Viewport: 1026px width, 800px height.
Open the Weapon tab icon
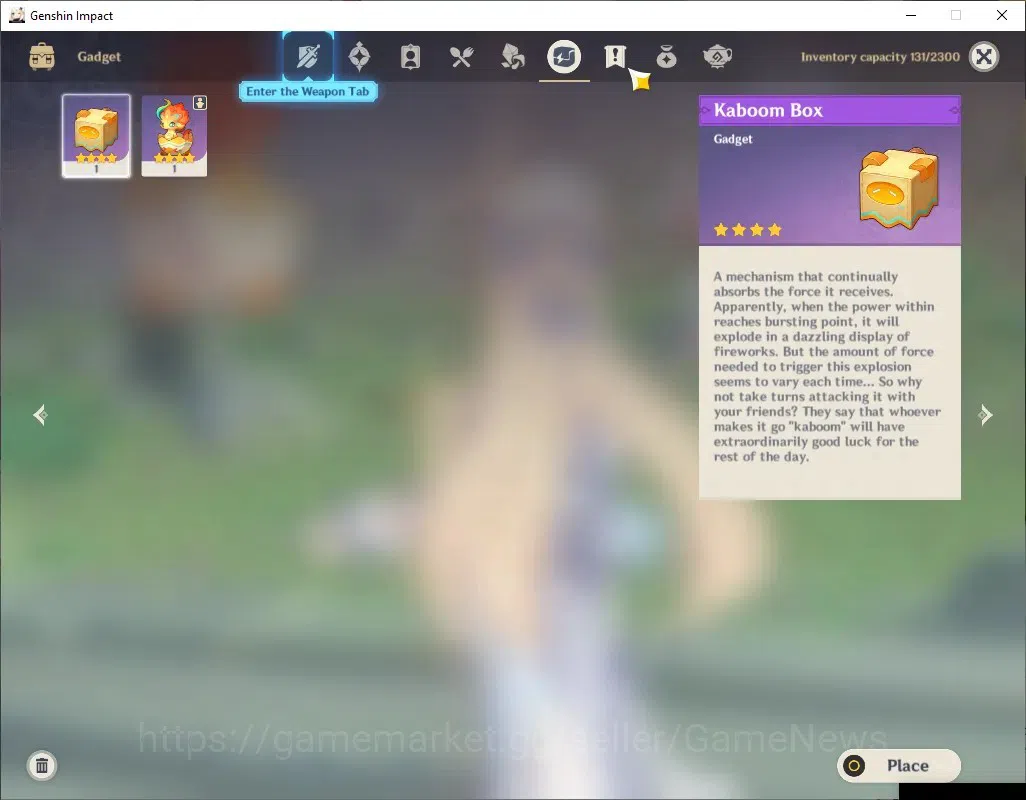pyautogui.click(x=308, y=57)
